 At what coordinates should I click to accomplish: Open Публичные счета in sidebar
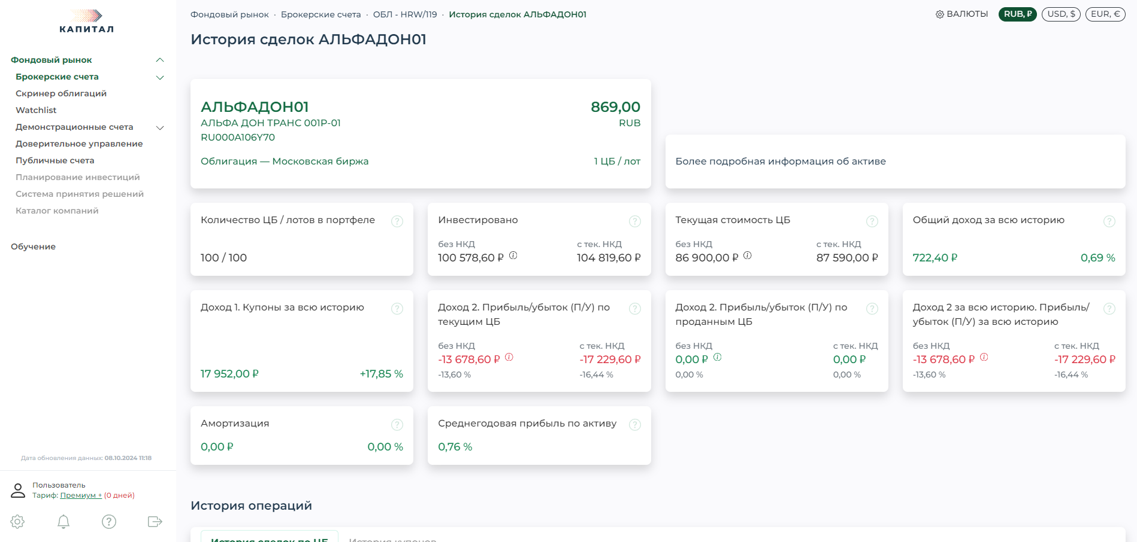[55, 160]
